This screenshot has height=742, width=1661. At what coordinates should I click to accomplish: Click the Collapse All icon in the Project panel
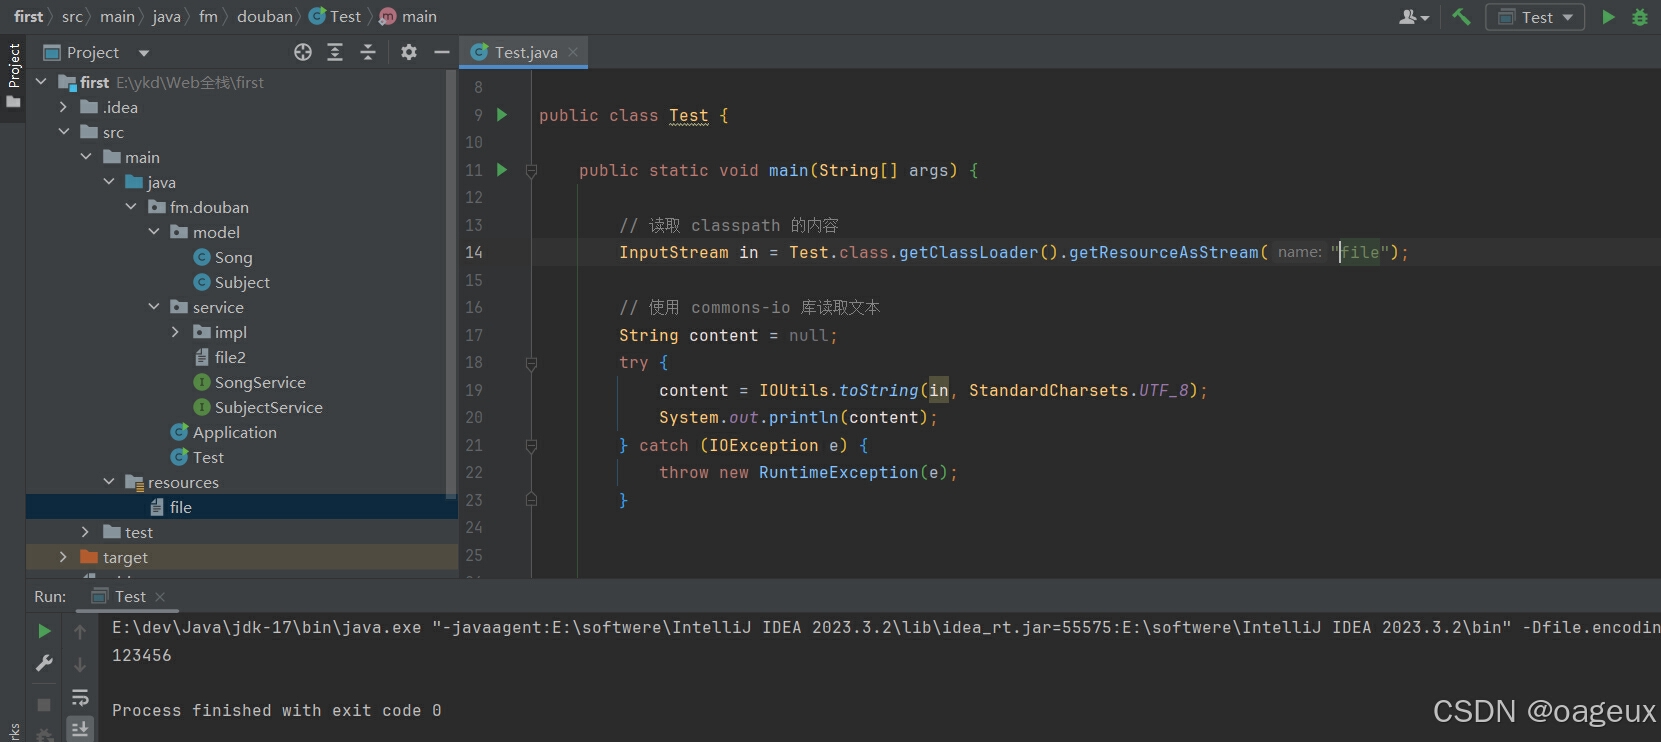368,52
